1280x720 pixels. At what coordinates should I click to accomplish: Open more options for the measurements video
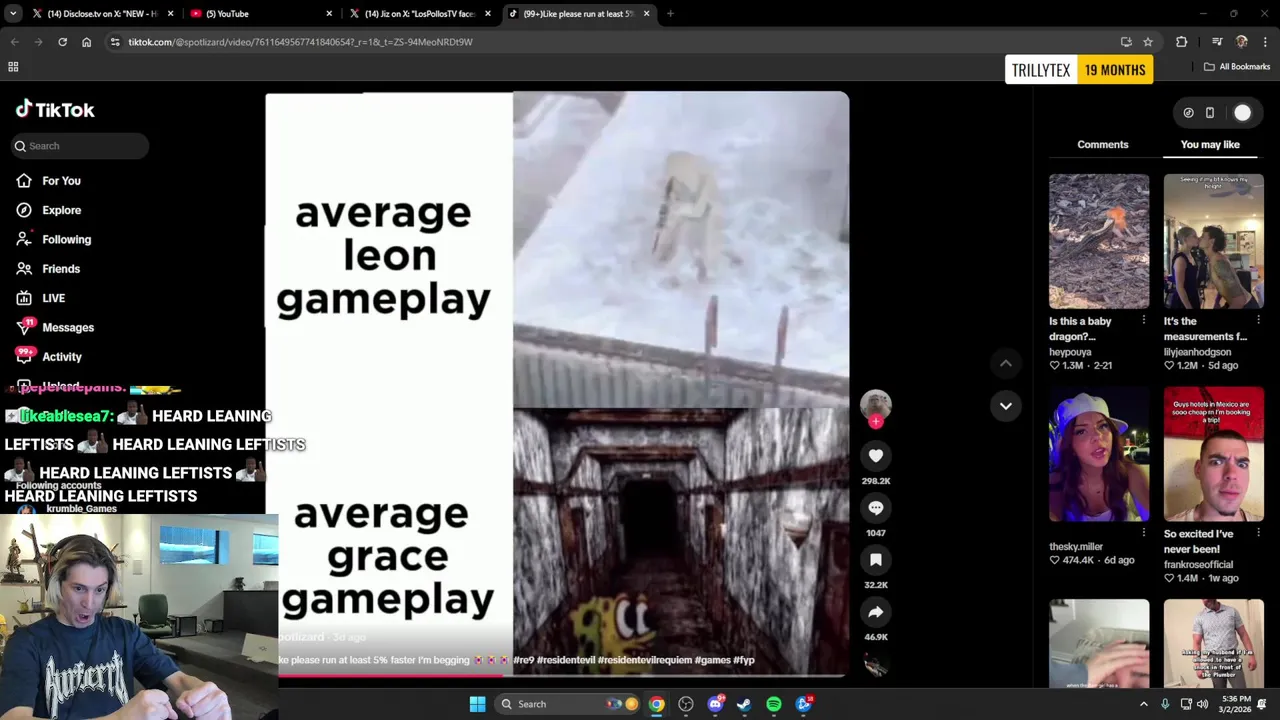[x=1258, y=321]
